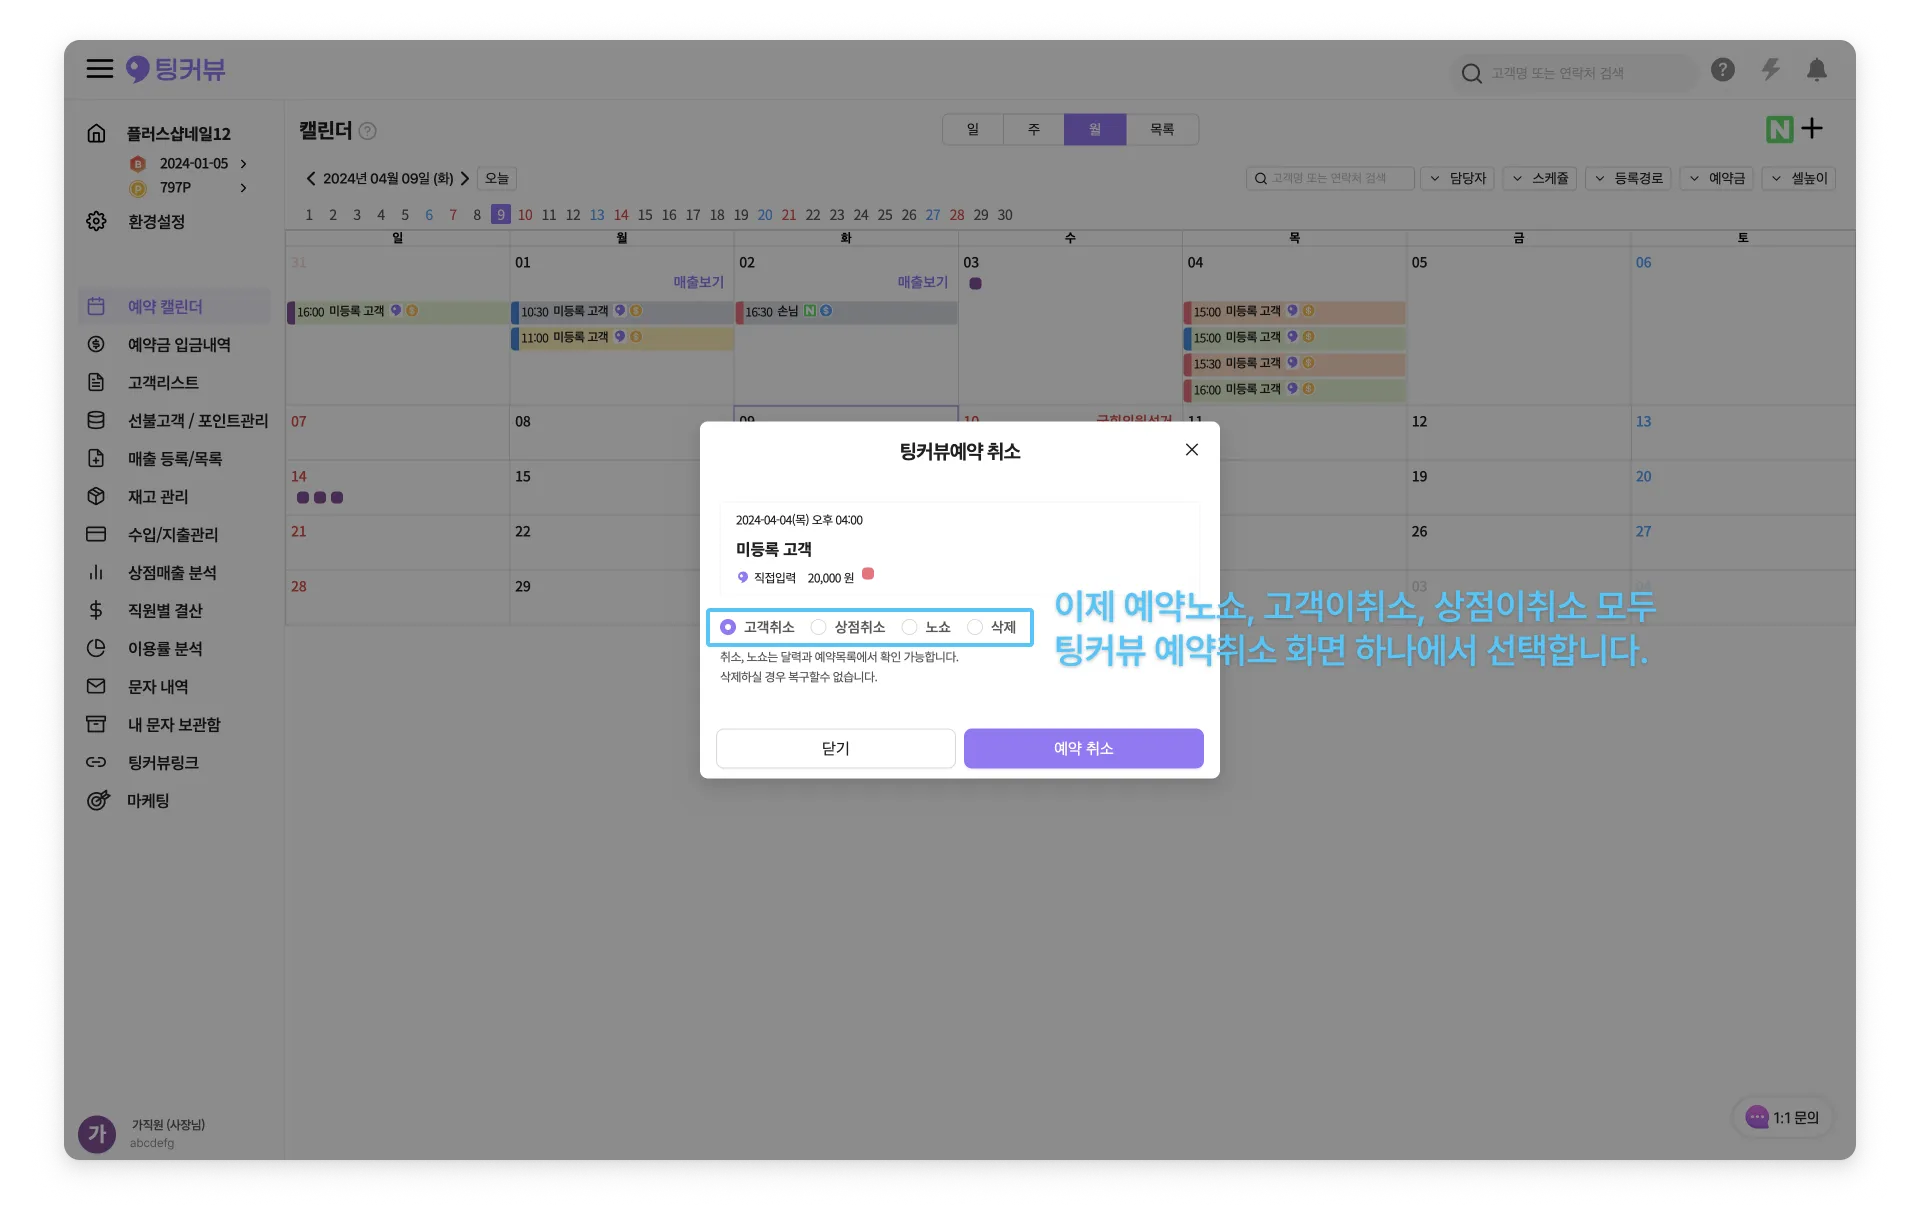The width and height of the screenshot is (1920, 1205).
Task: Open the 셀높이 dropdown
Action: coord(1798,179)
